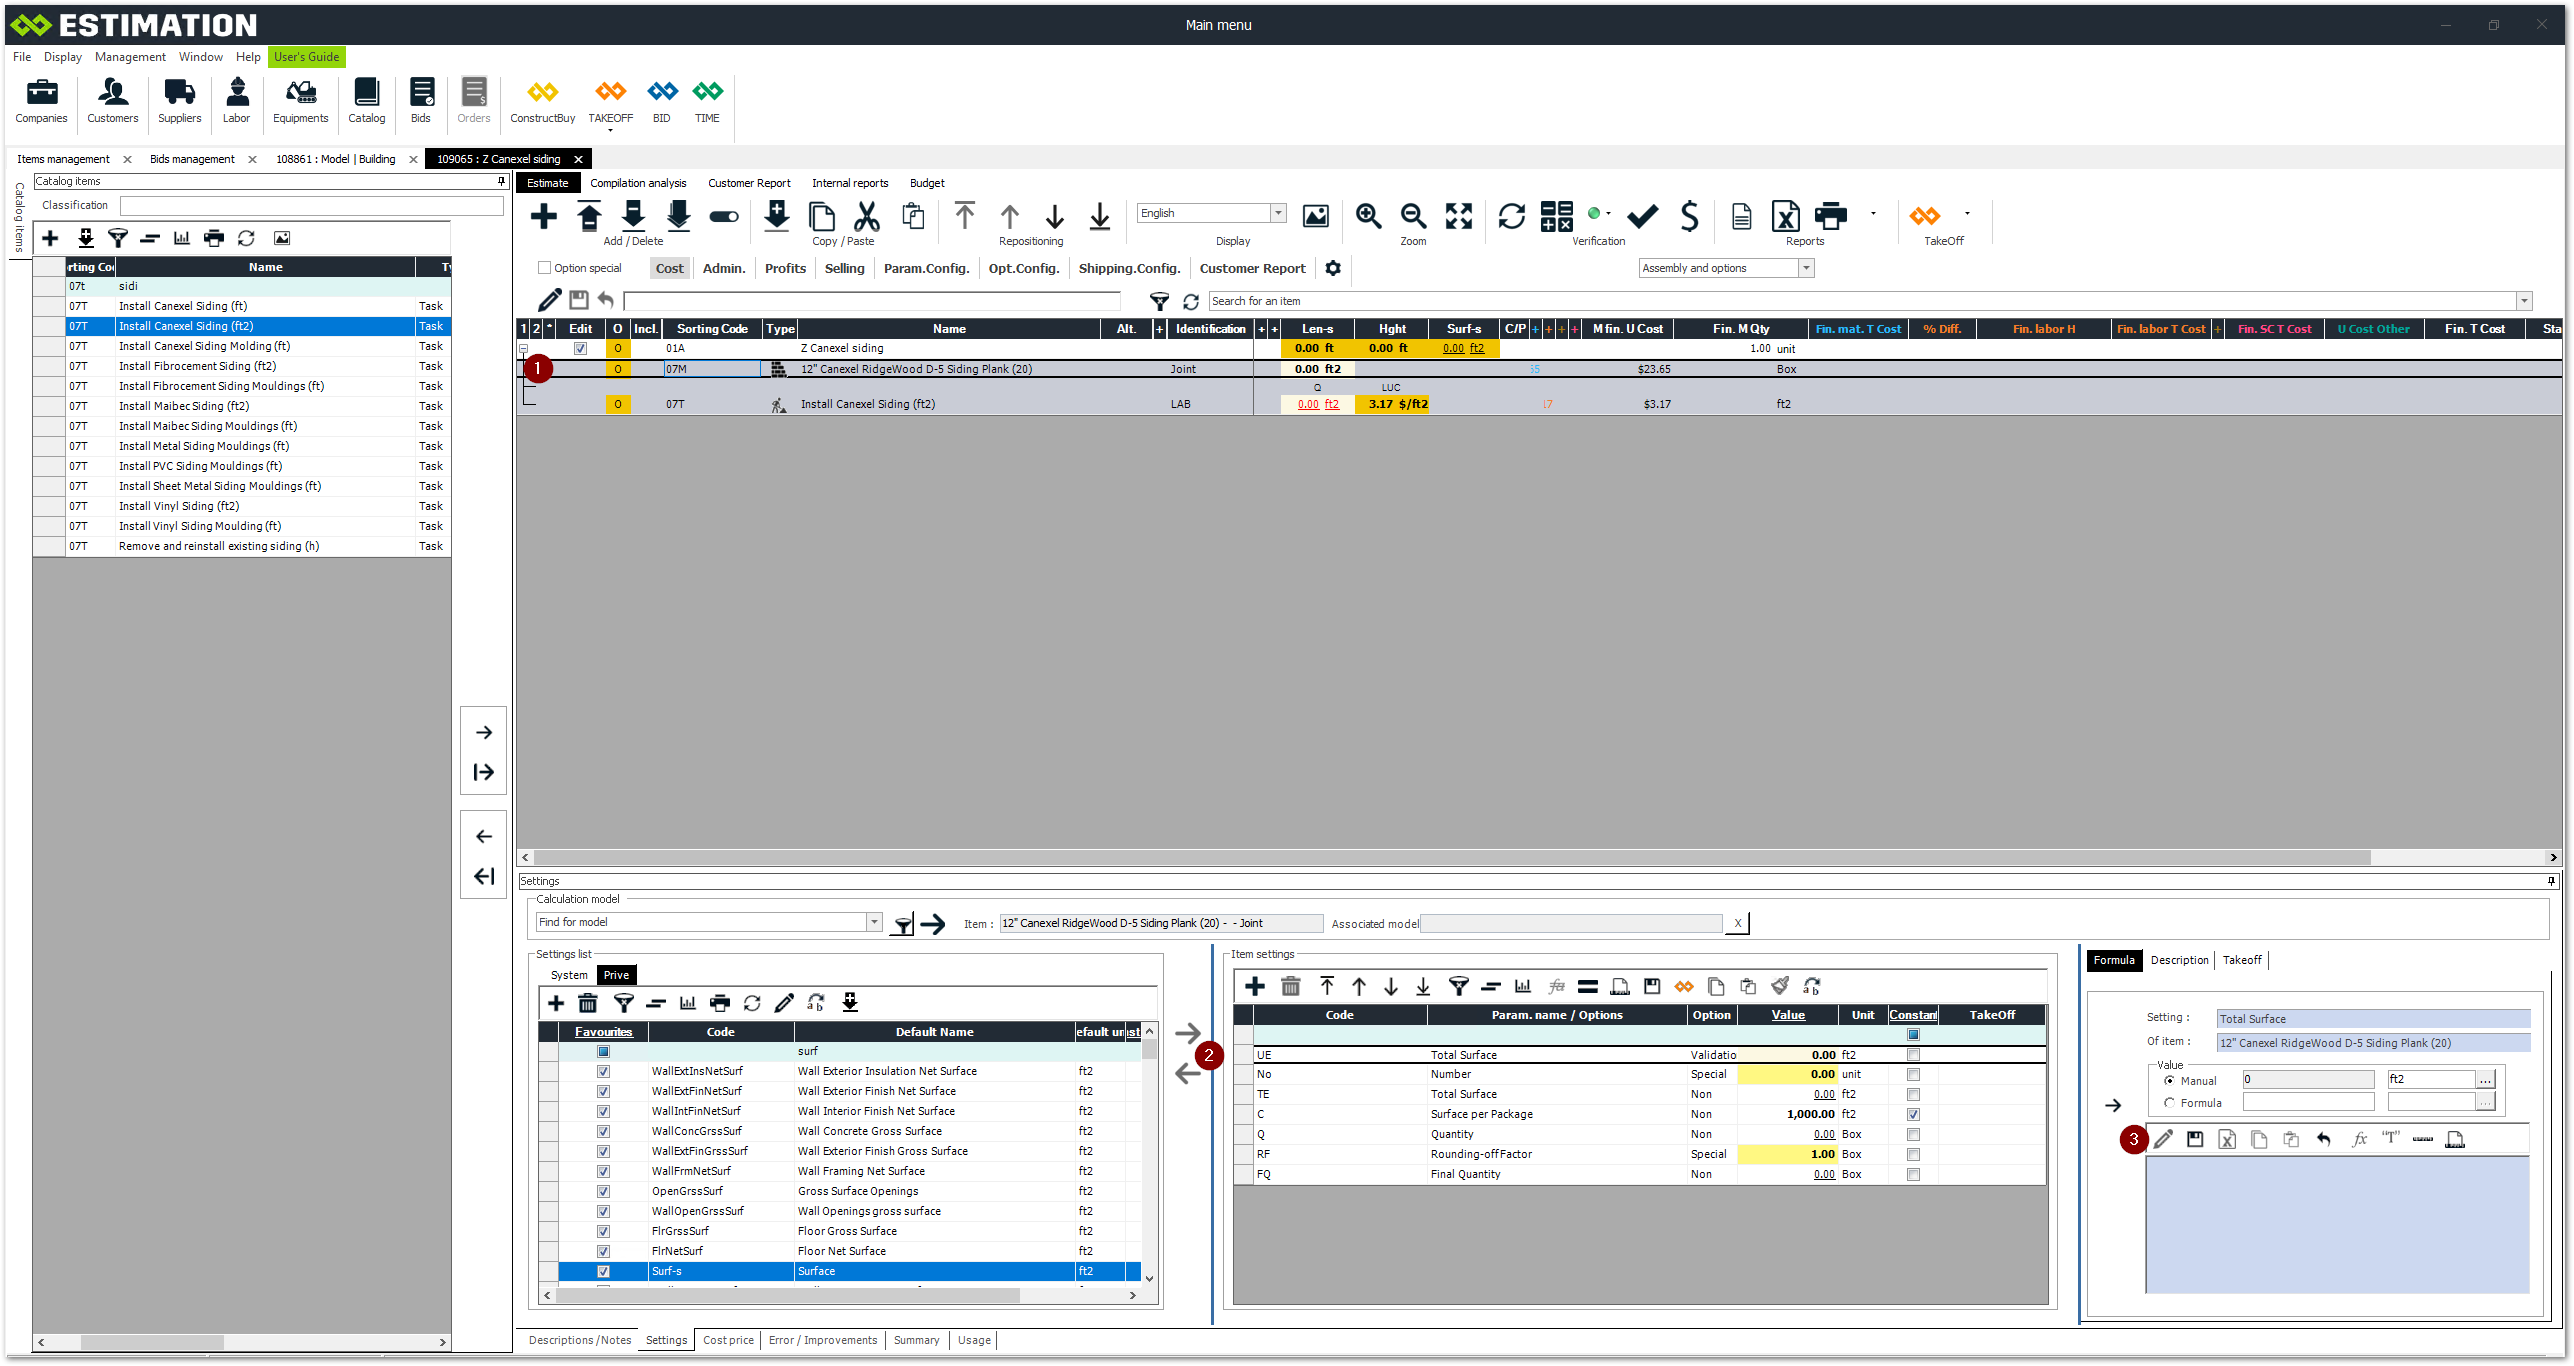Click the Param.Config. button
The width and height of the screenshot is (2574, 1366).
pyautogui.click(x=926, y=268)
